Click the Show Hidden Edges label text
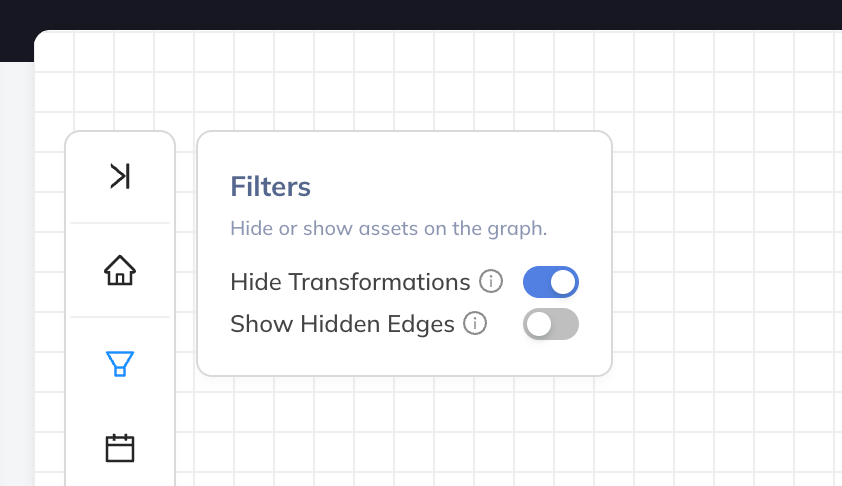 pyautogui.click(x=342, y=324)
